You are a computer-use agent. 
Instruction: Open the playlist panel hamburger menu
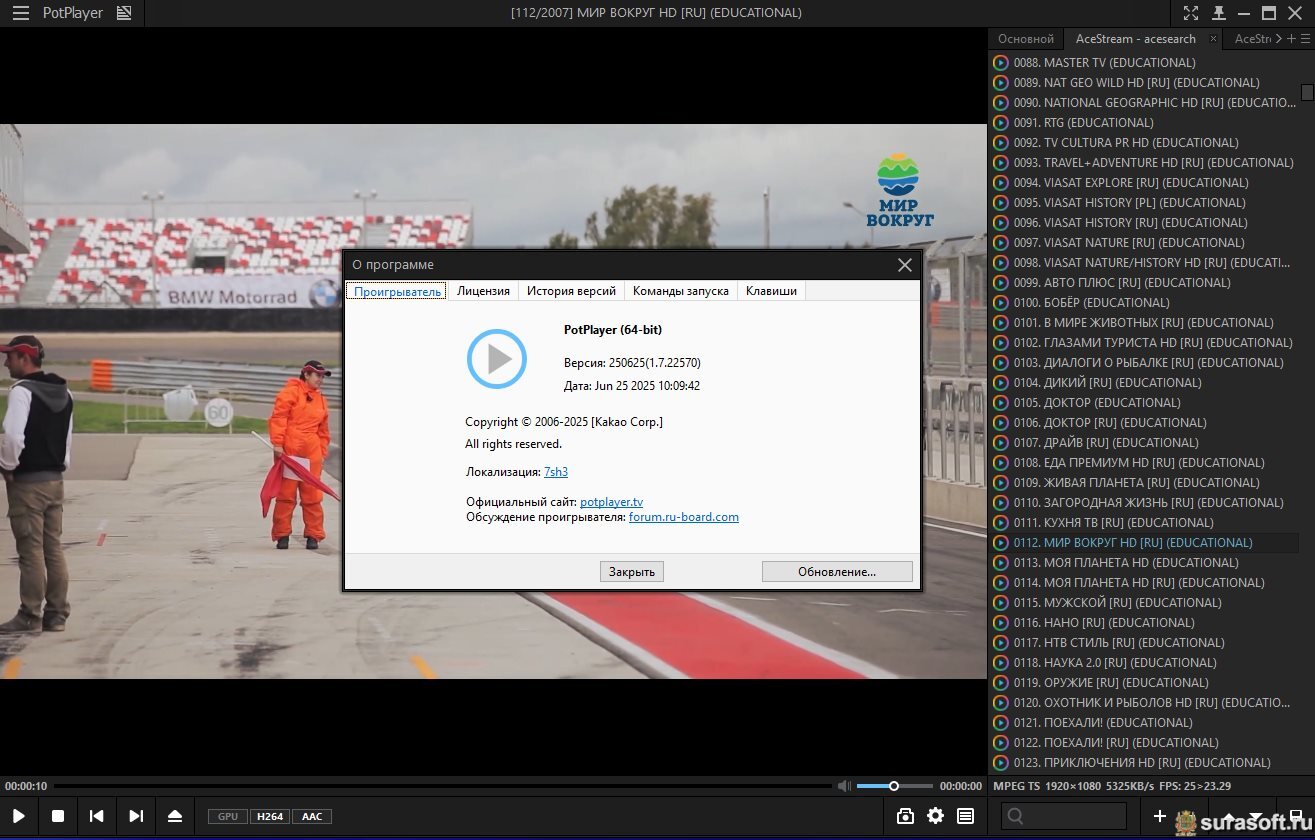[x=1305, y=39]
